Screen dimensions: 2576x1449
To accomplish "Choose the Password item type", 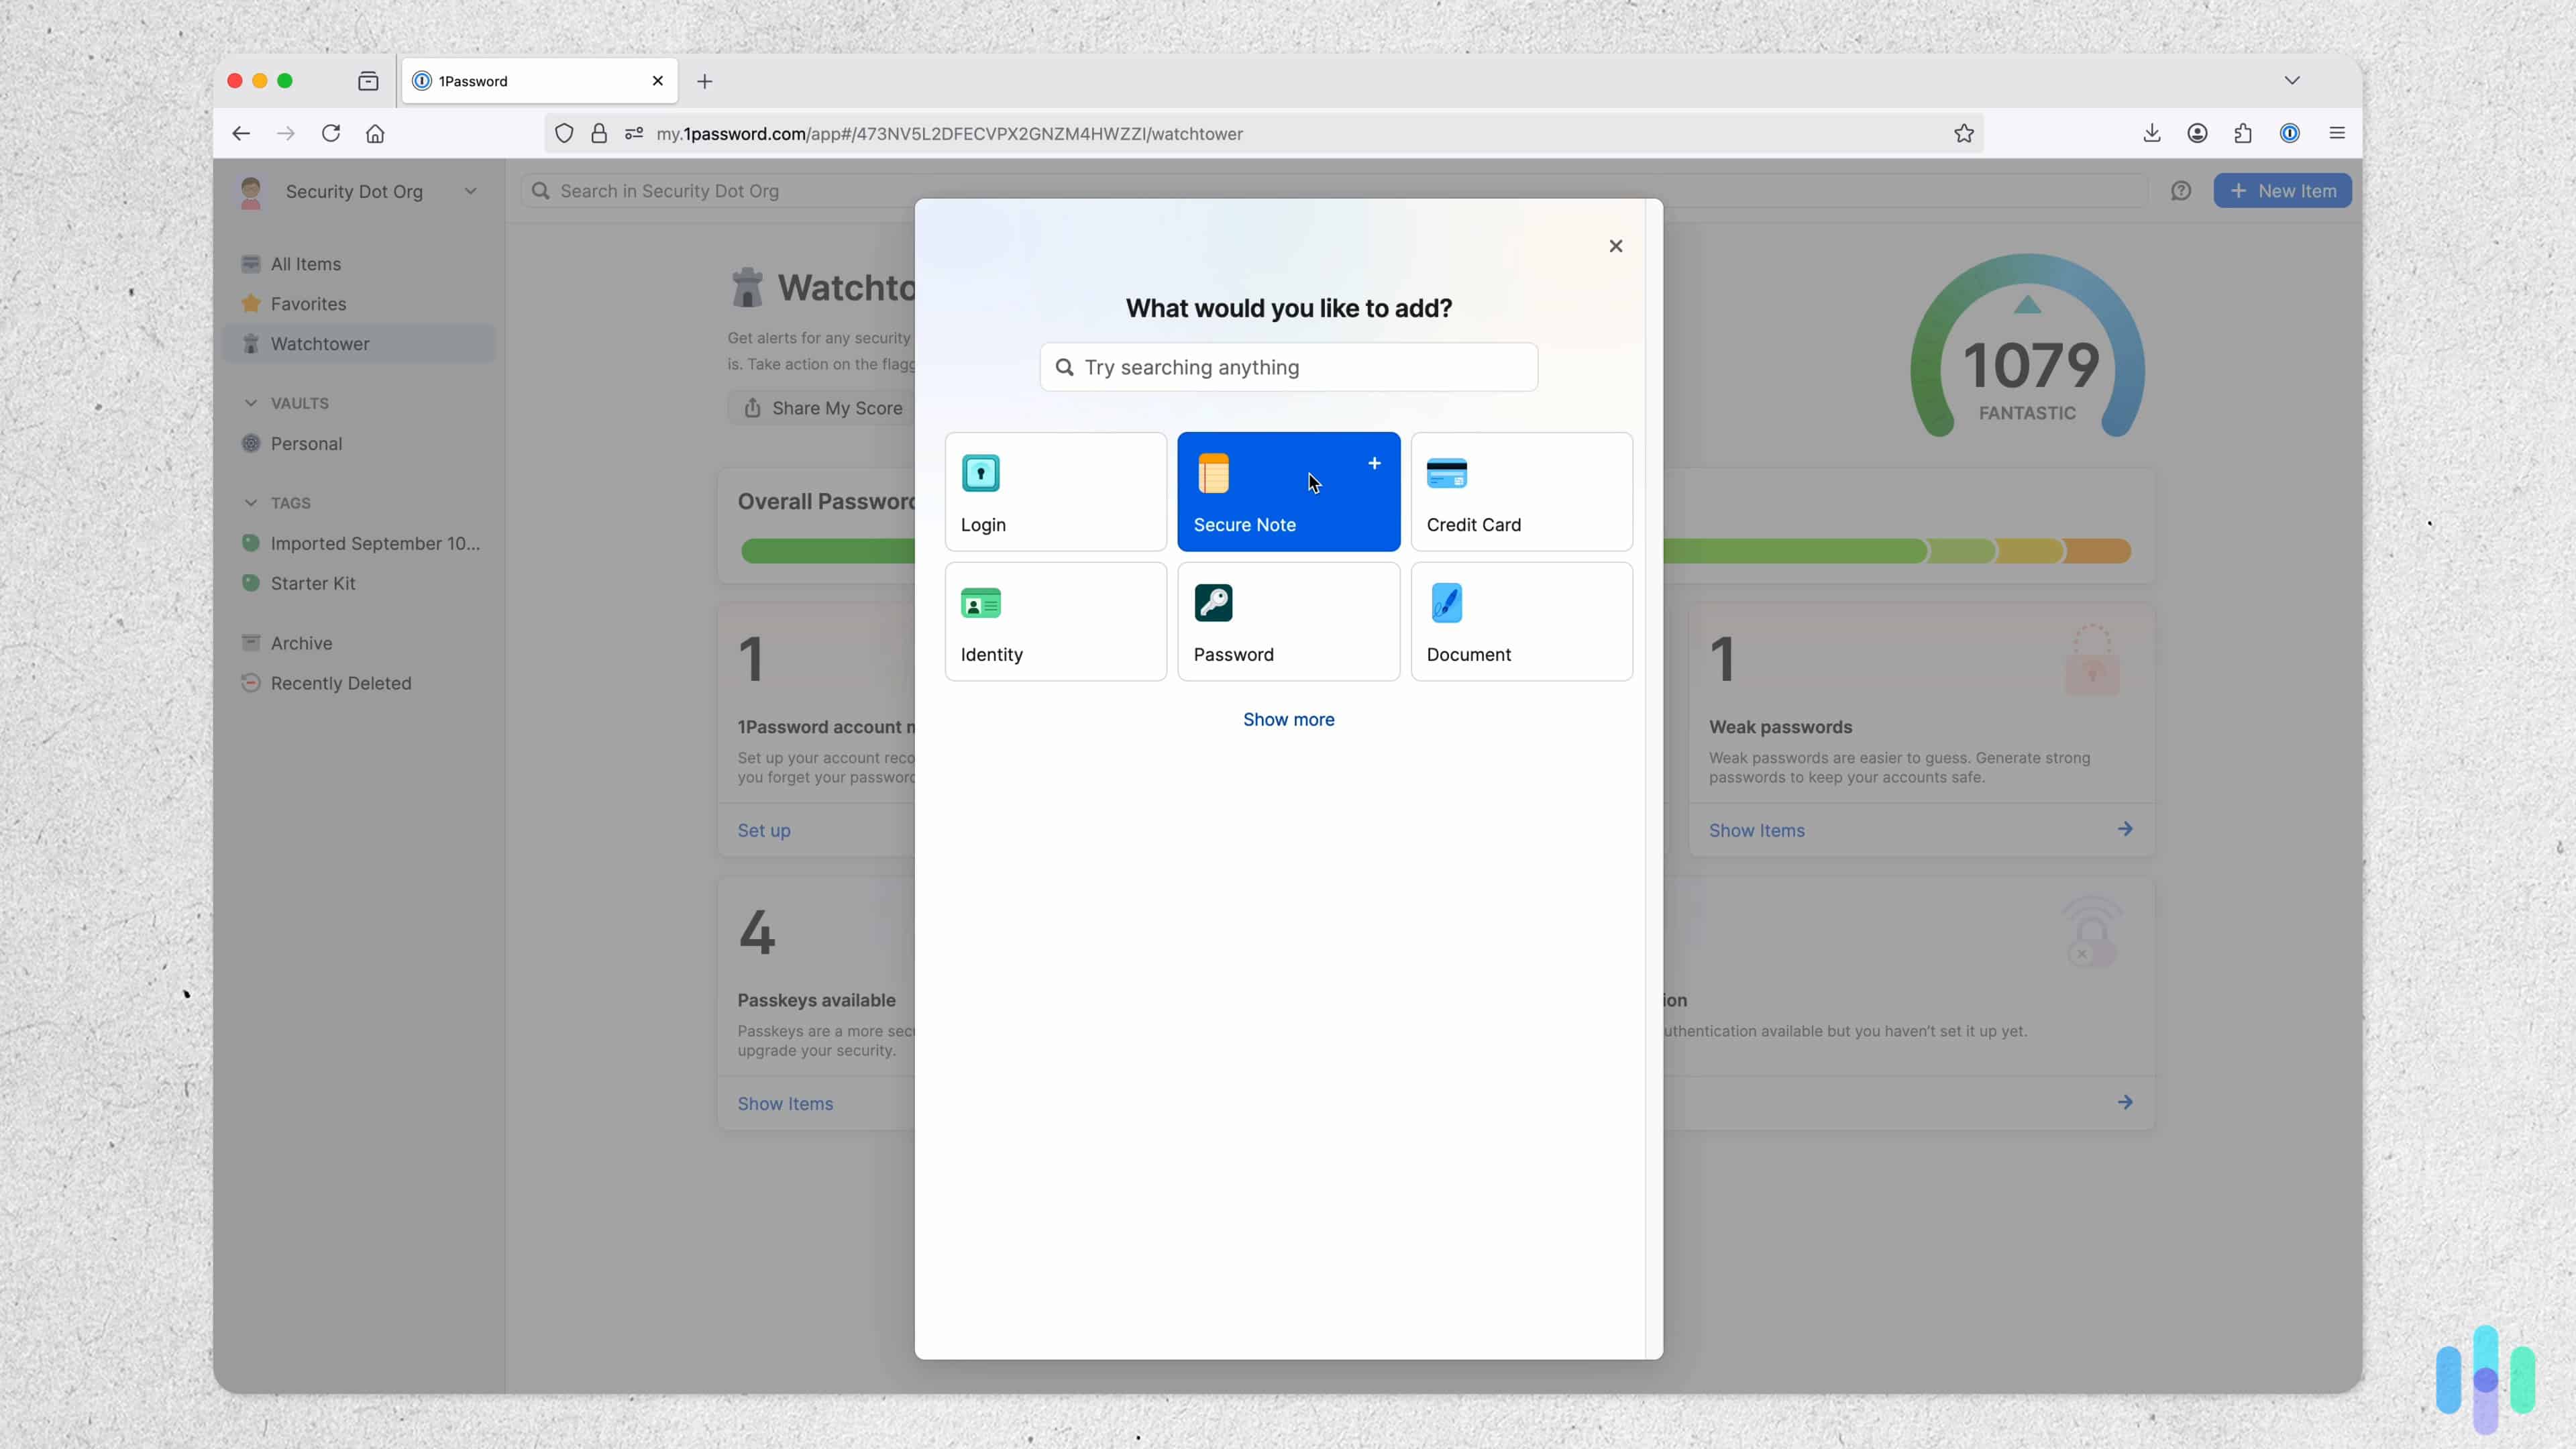I will click(1288, 621).
